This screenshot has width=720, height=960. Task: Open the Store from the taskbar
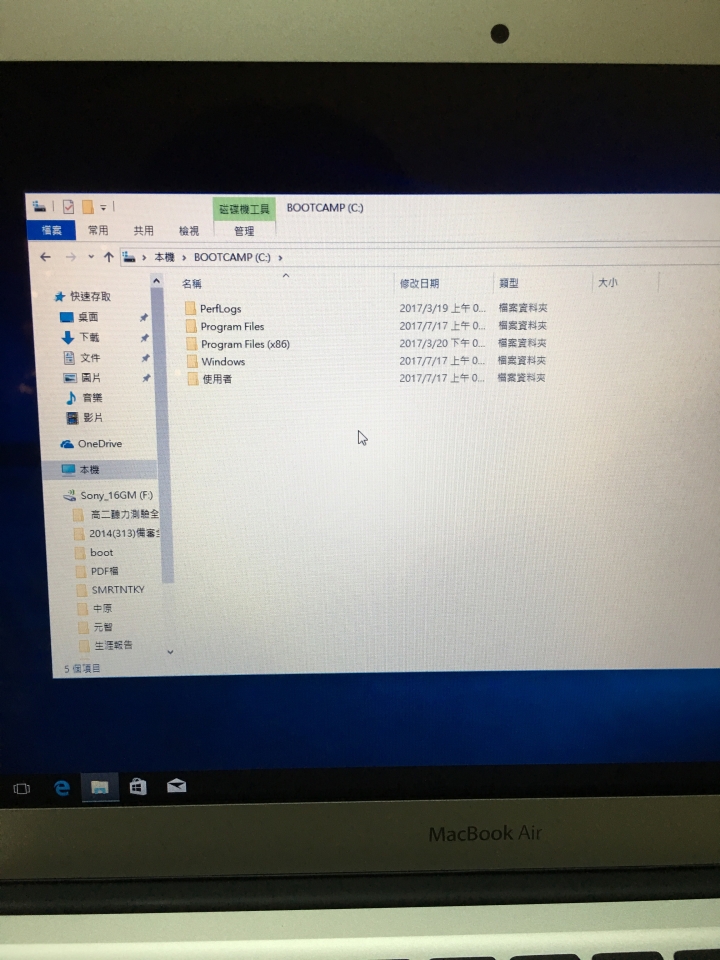tap(138, 786)
